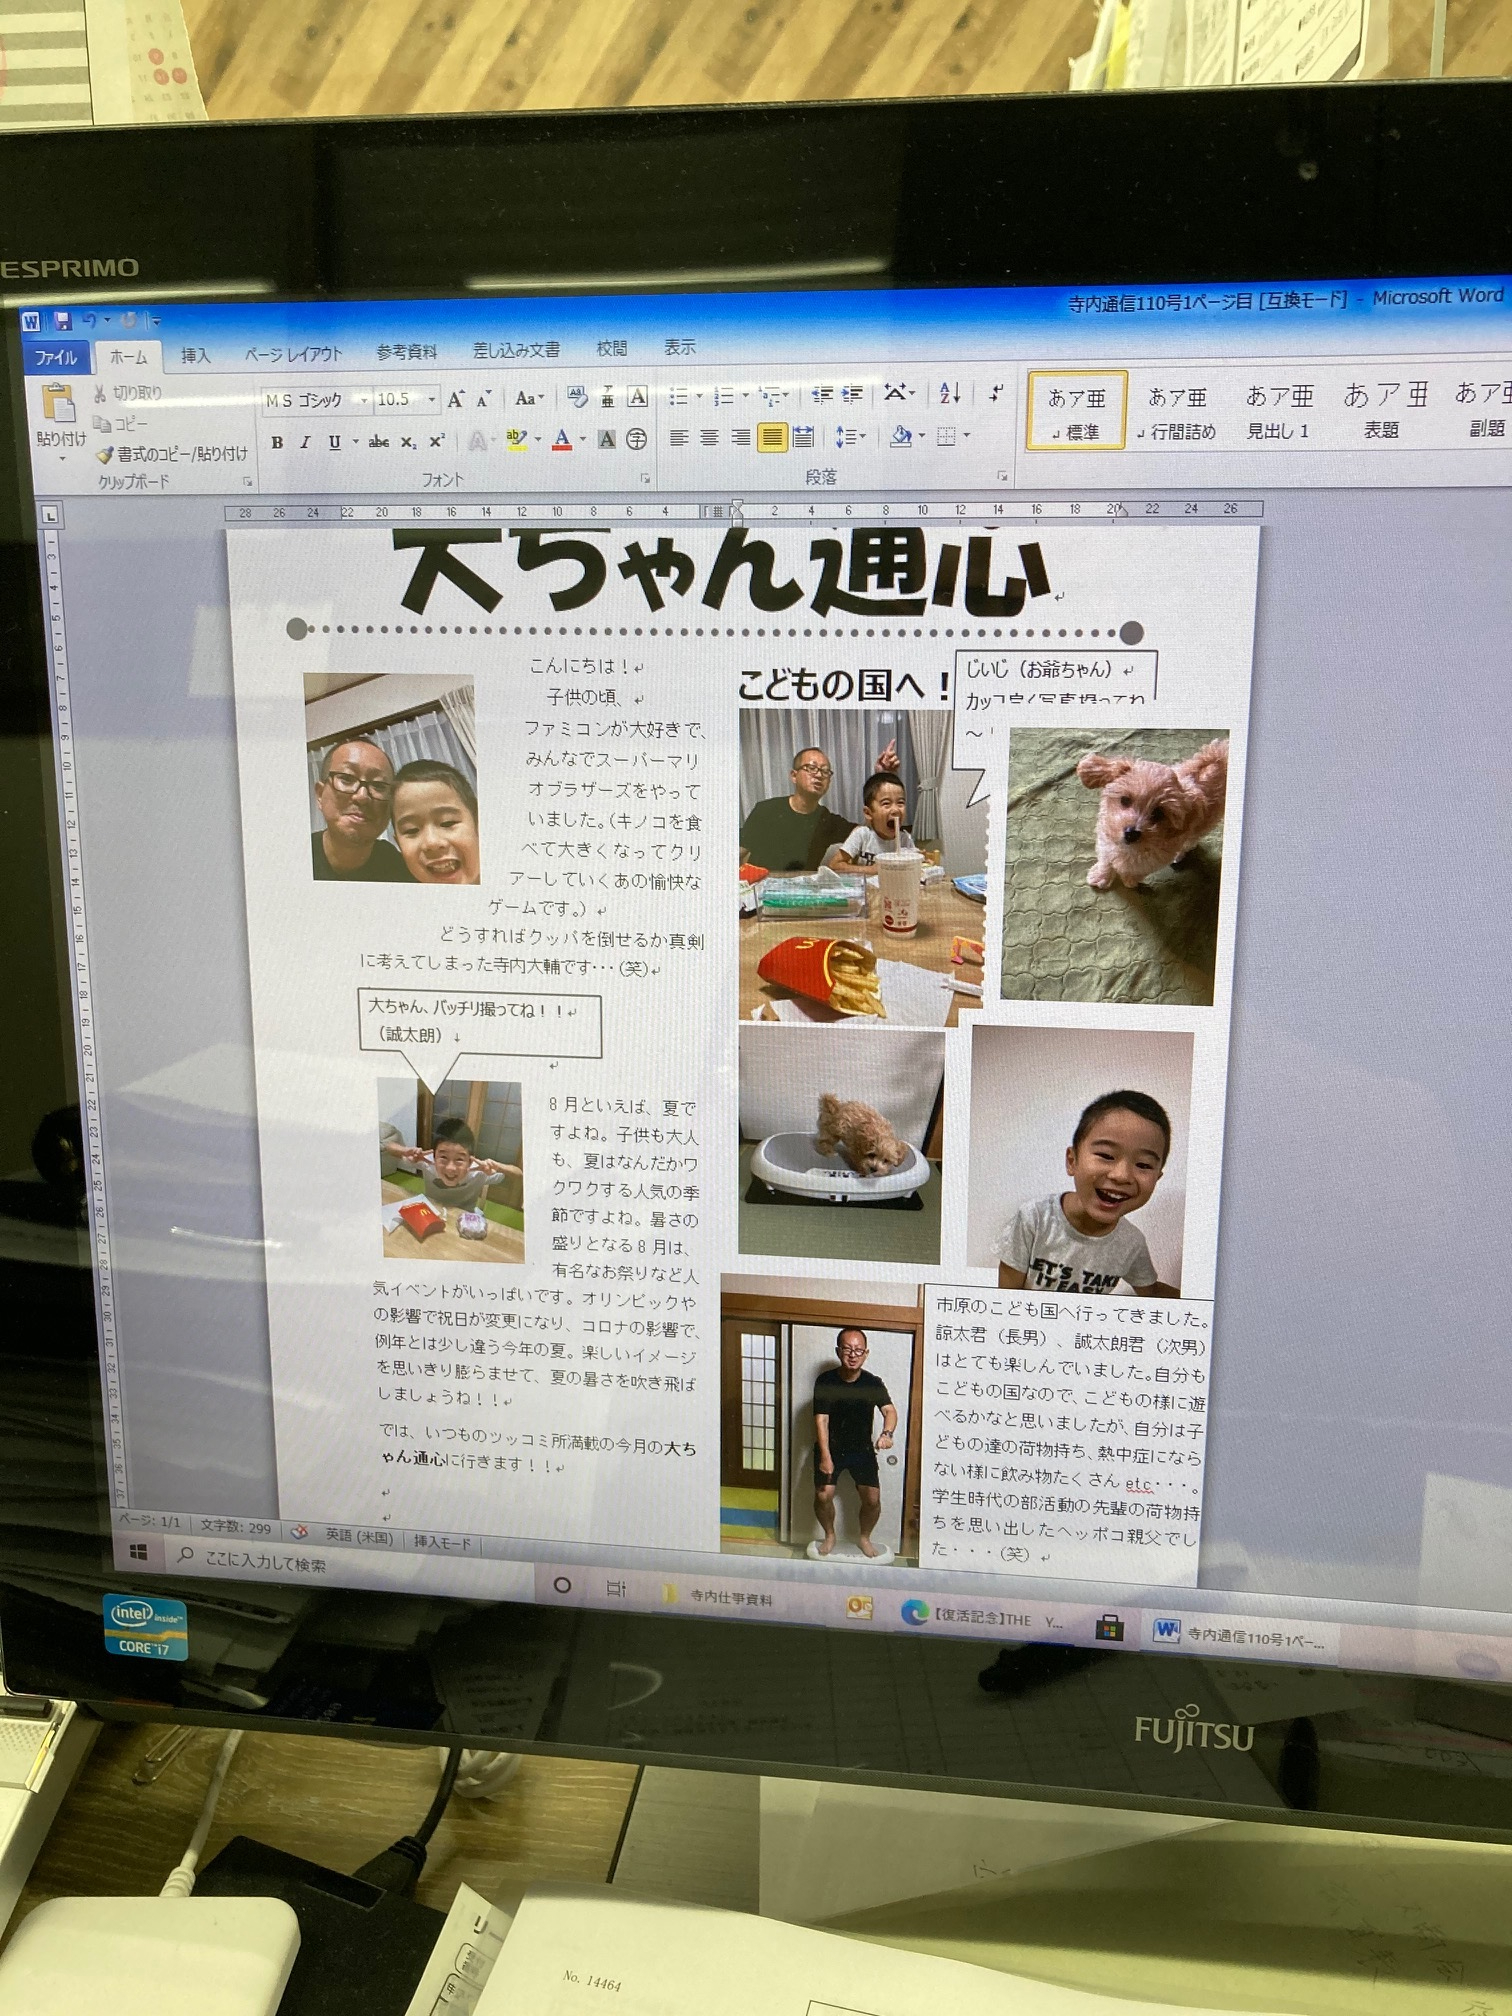Copy the selection with コピー
This screenshot has height=2016, width=1512.
(120, 423)
